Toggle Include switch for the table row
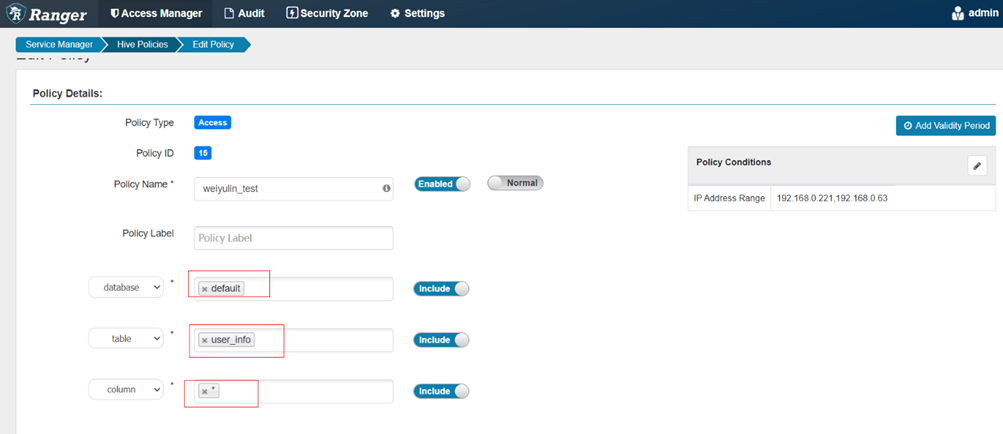 [441, 340]
